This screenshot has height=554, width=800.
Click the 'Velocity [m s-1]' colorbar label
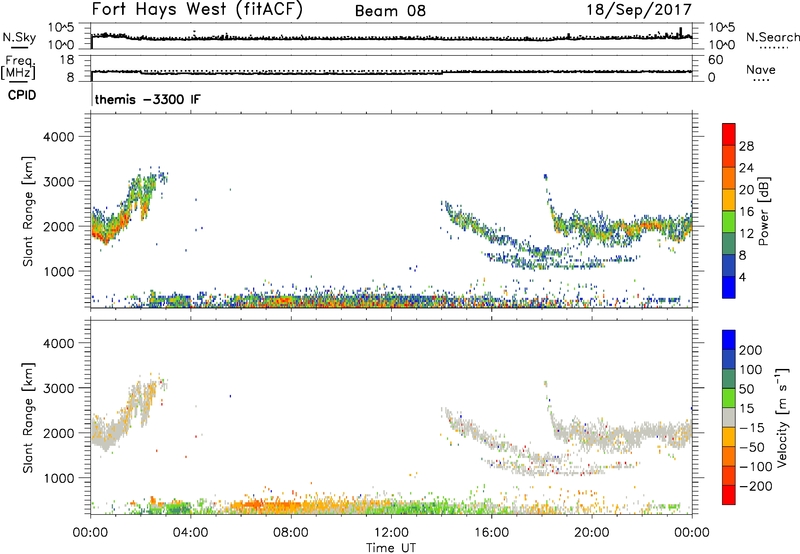click(782, 418)
